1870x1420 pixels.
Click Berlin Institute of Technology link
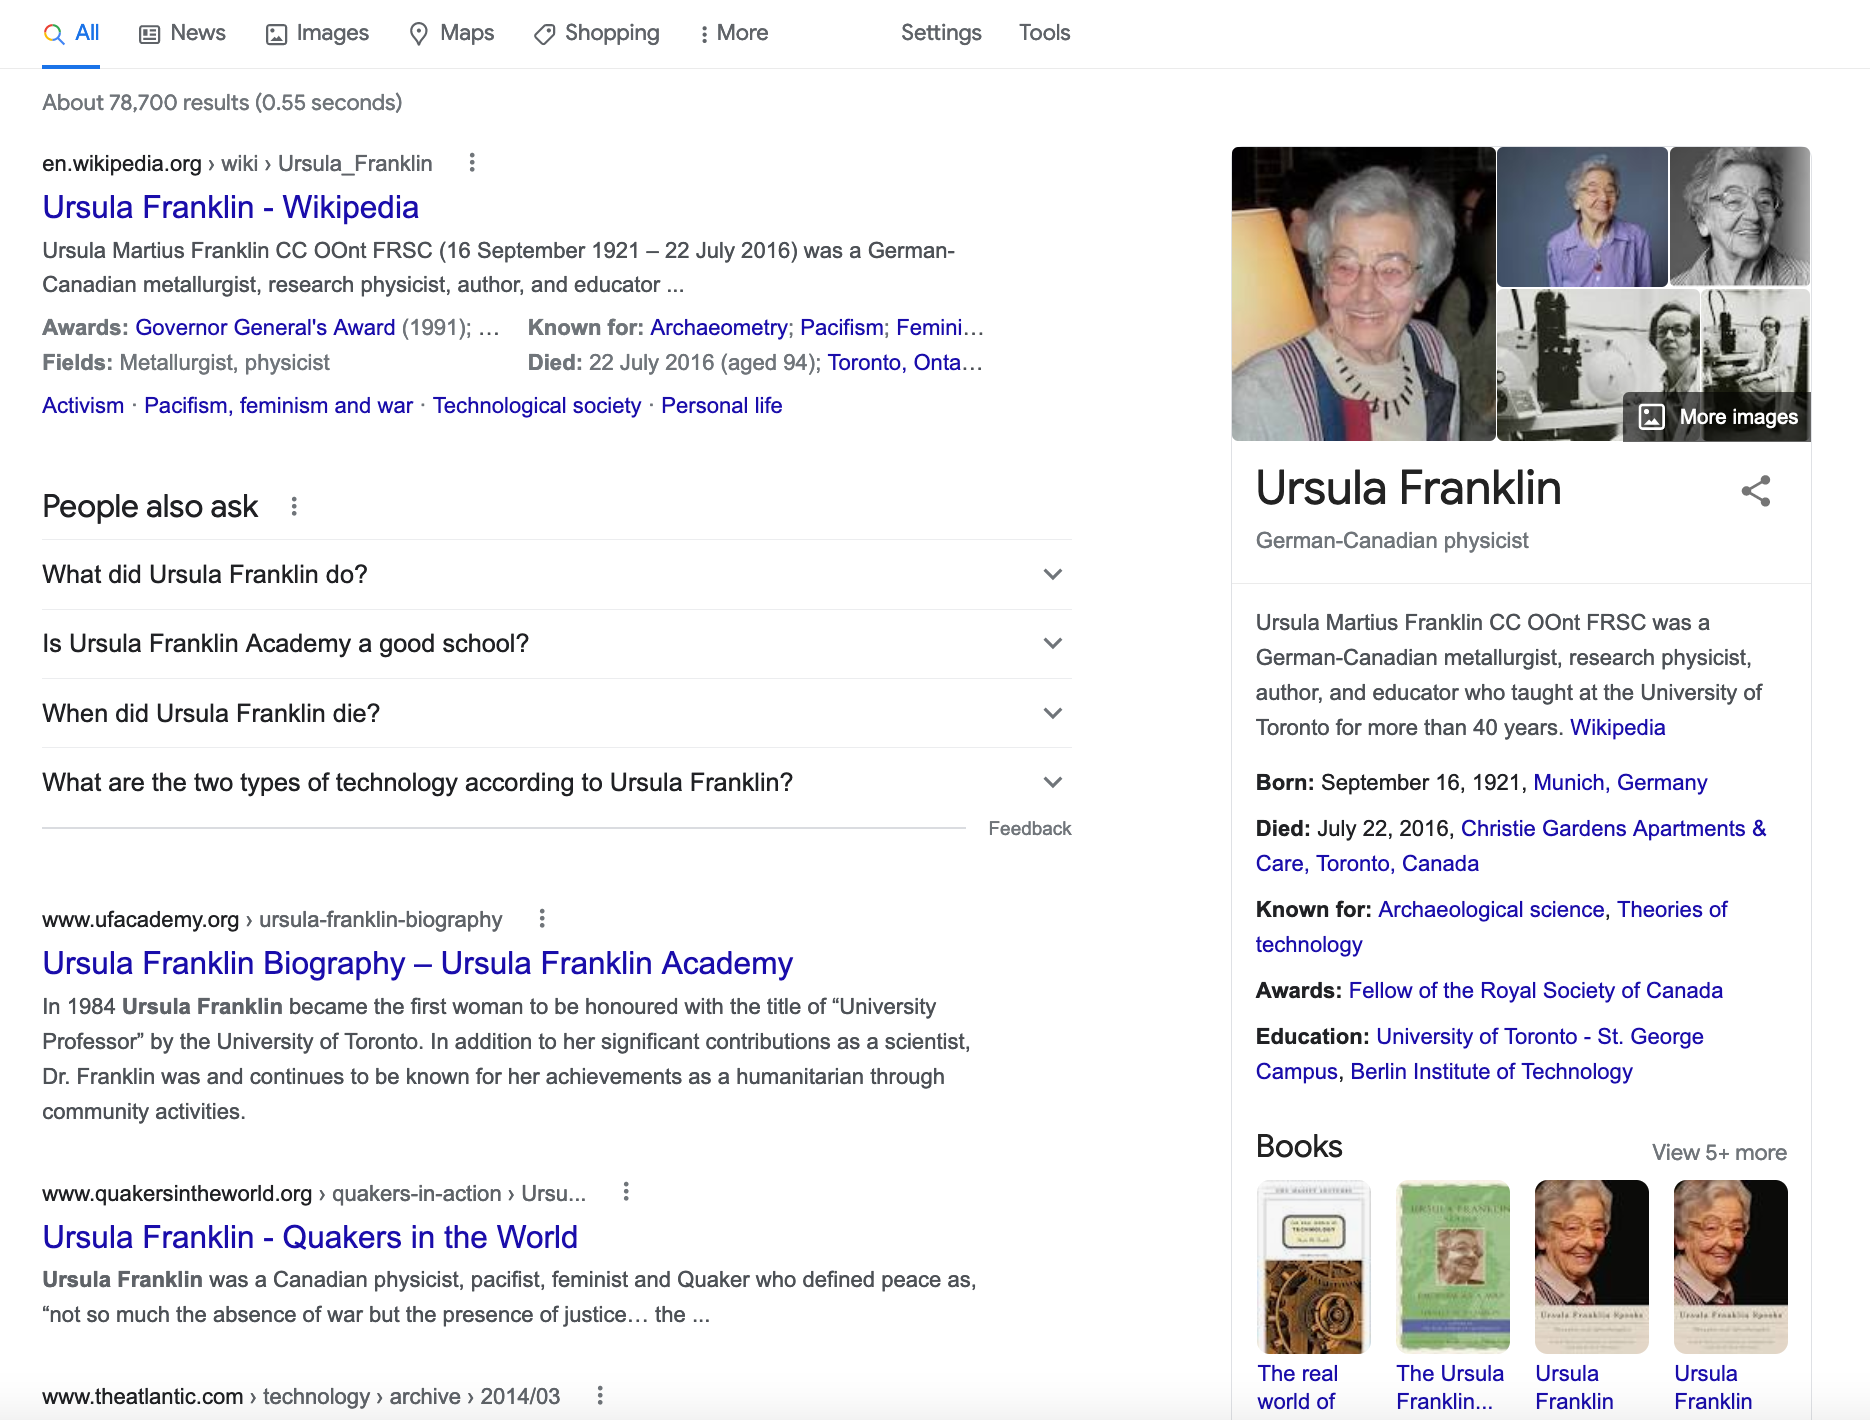[1491, 1072]
